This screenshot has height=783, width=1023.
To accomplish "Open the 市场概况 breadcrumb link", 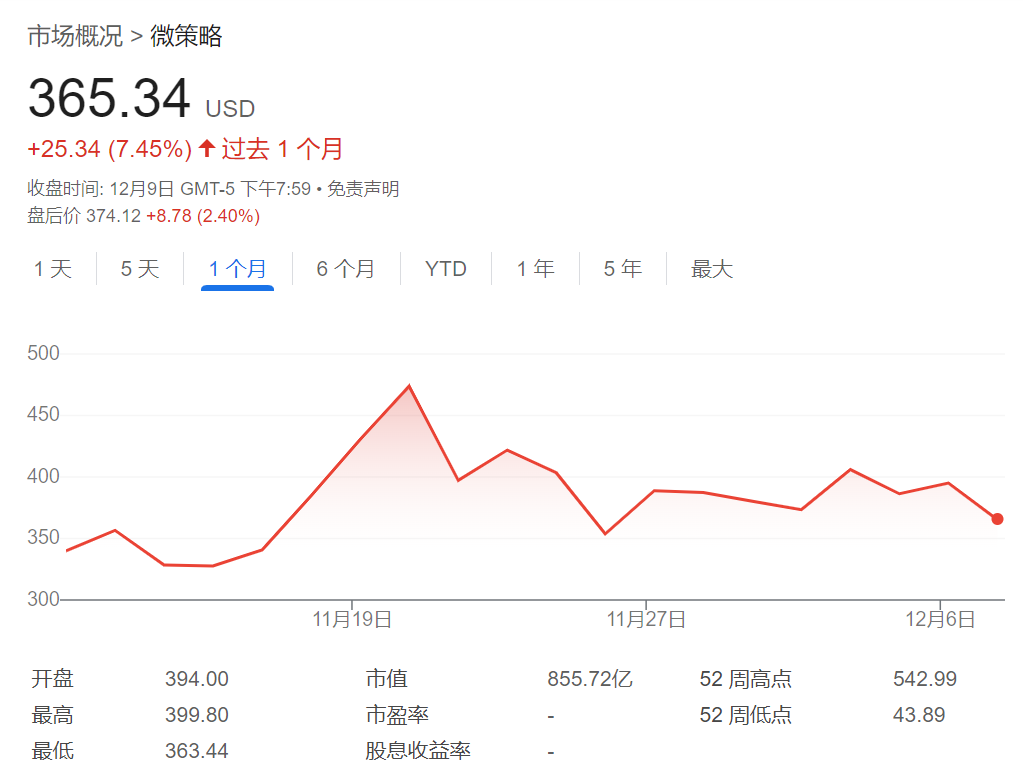I will pos(72,36).
